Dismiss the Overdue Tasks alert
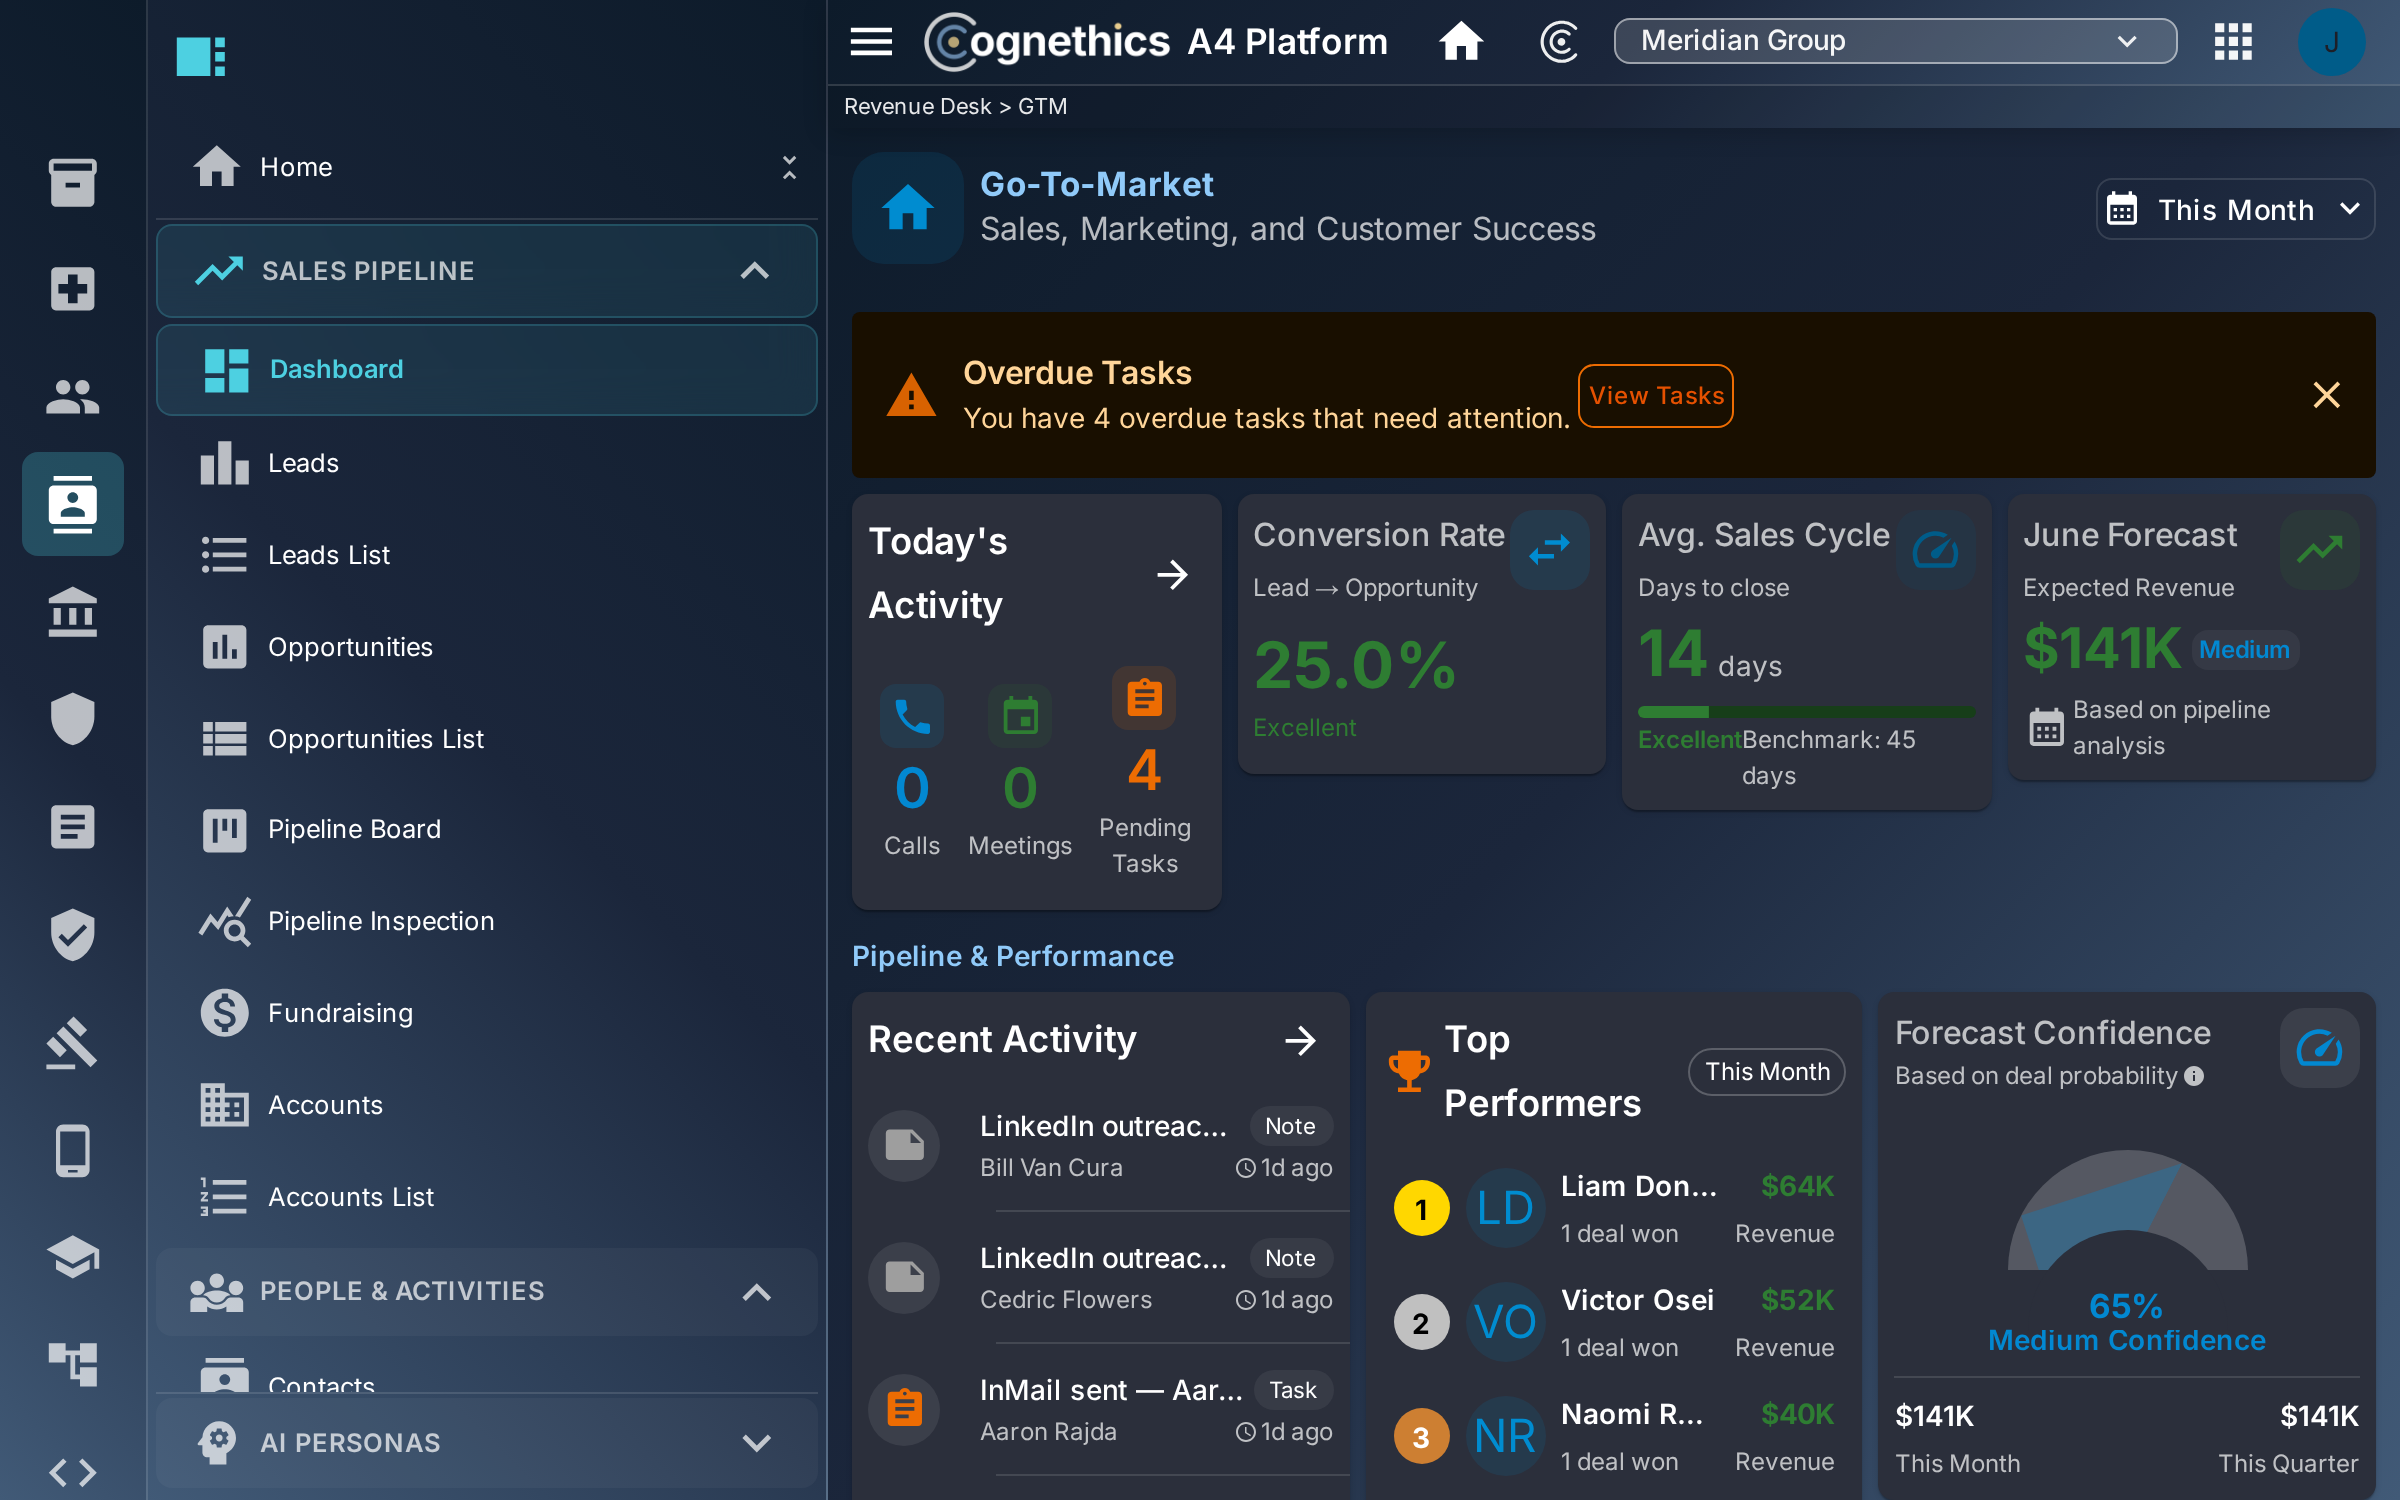Image resolution: width=2400 pixels, height=1500 pixels. (x=2327, y=395)
